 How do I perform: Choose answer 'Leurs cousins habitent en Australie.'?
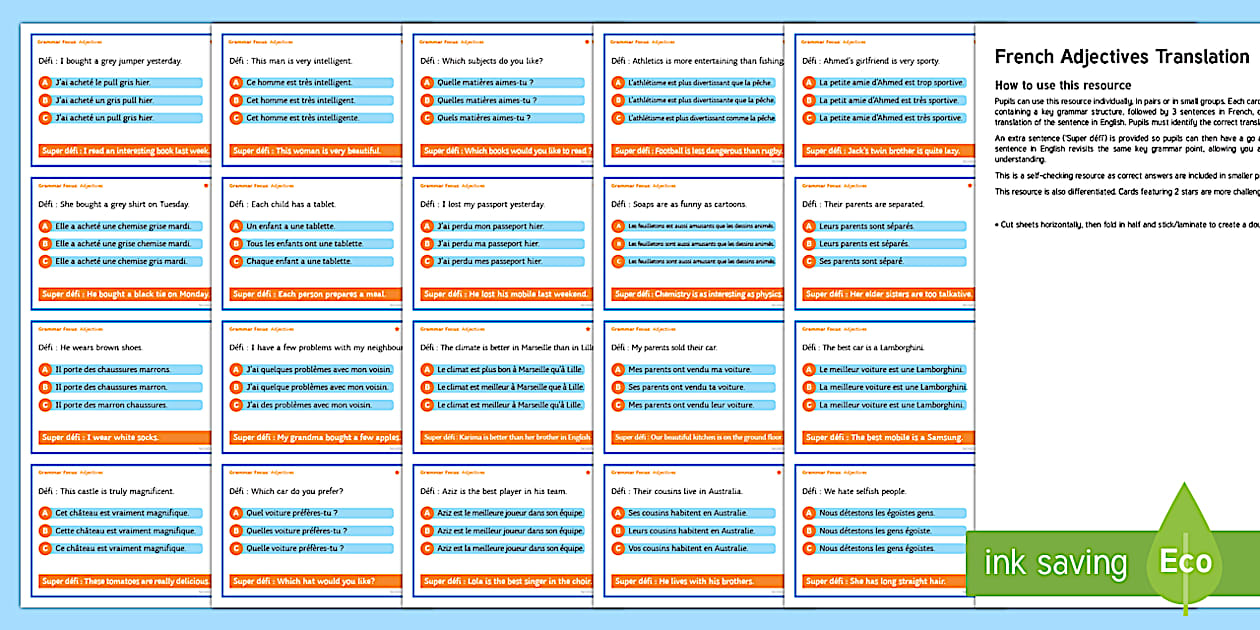coord(688,530)
